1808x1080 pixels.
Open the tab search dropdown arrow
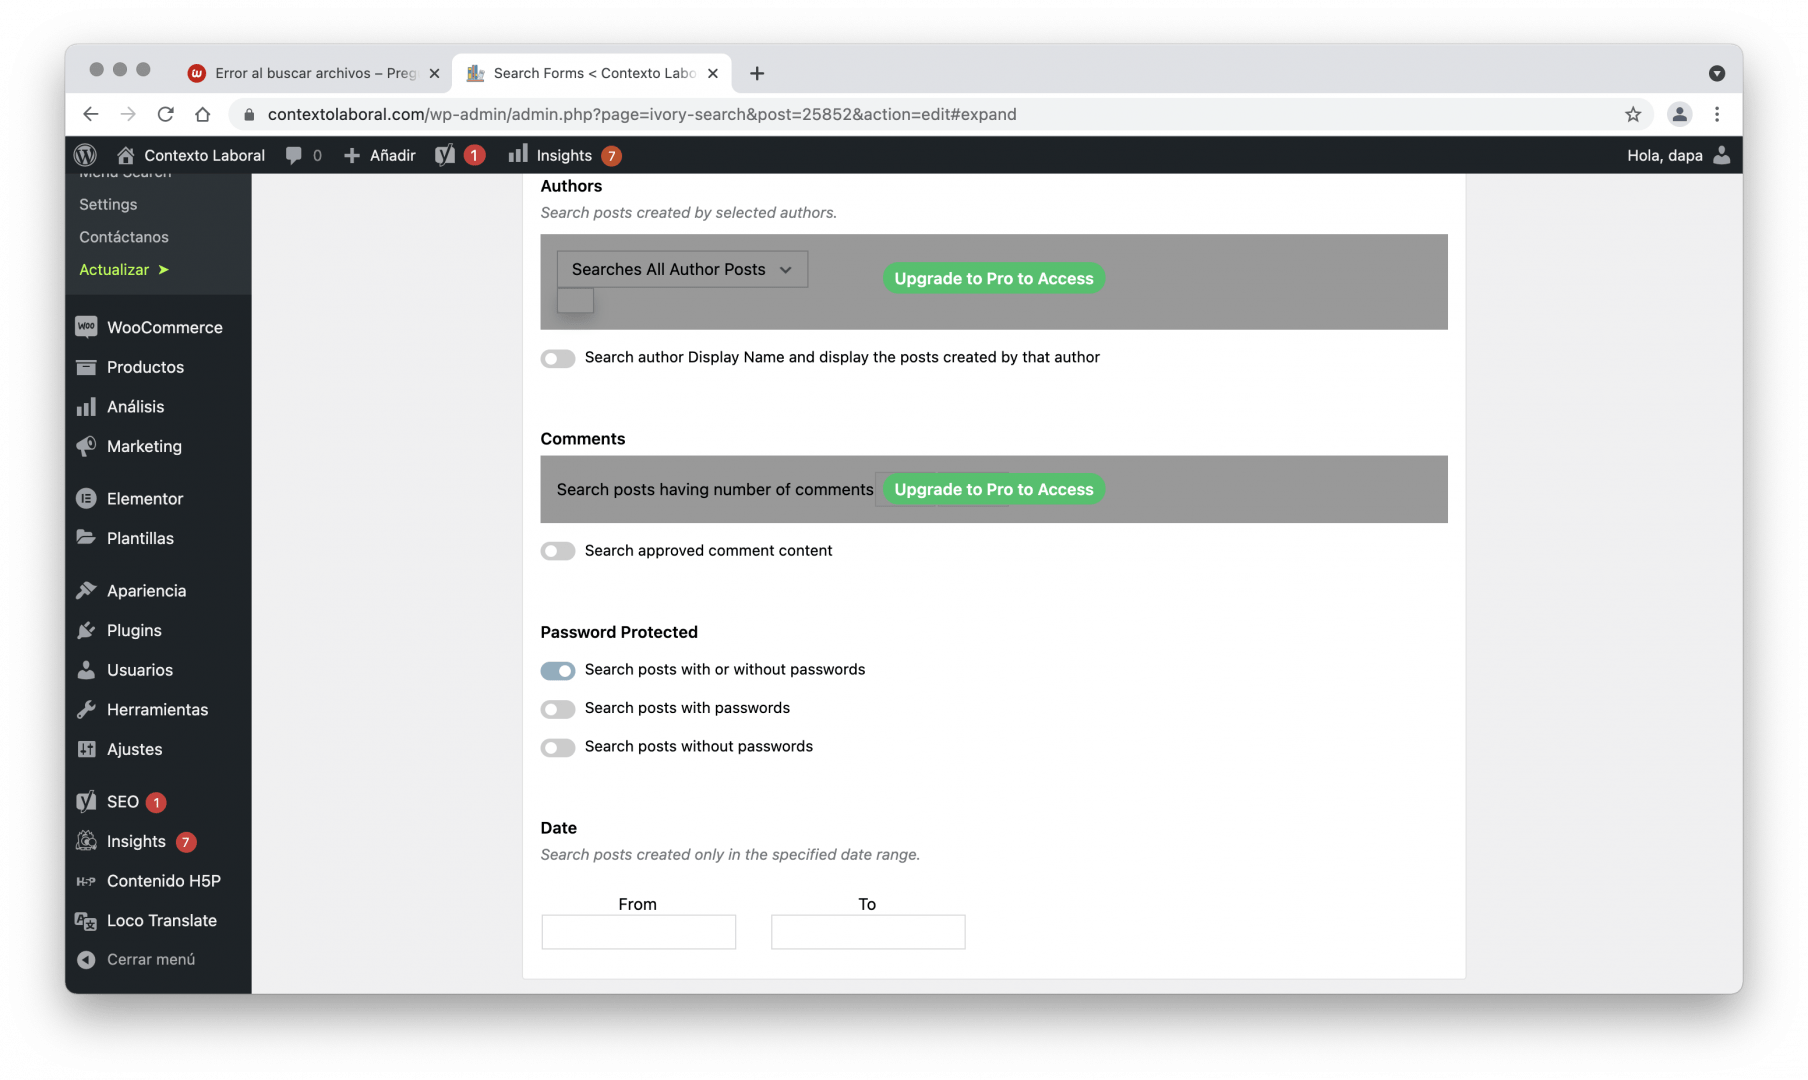[x=1717, y=73]
